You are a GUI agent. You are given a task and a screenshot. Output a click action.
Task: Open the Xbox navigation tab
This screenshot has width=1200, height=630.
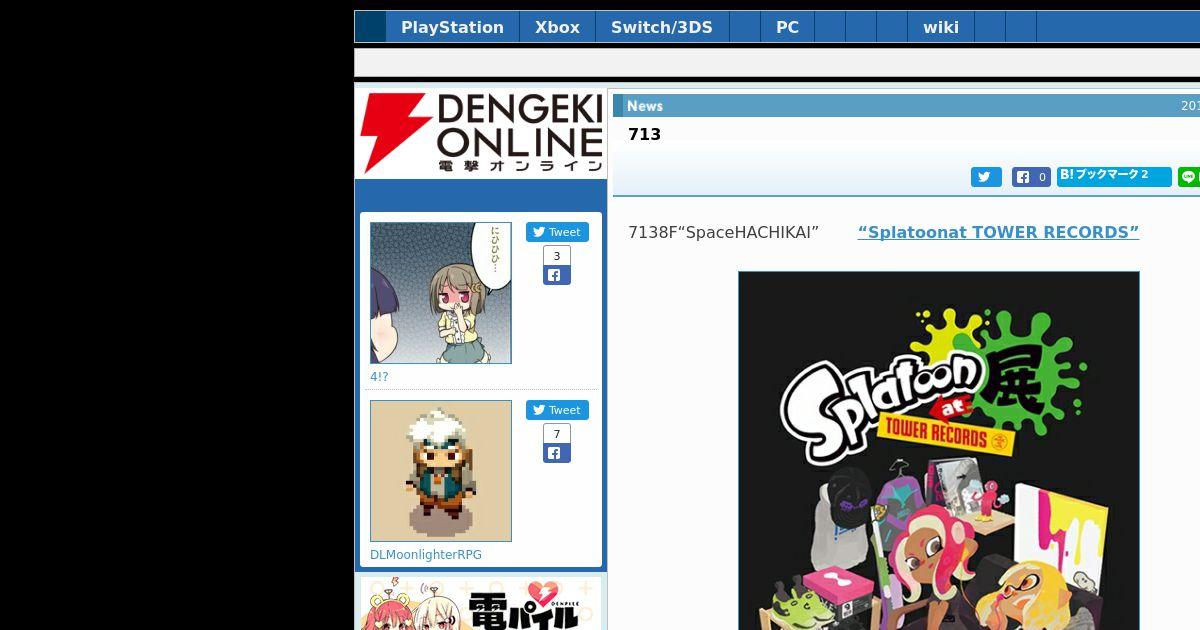tap(557, 27)
